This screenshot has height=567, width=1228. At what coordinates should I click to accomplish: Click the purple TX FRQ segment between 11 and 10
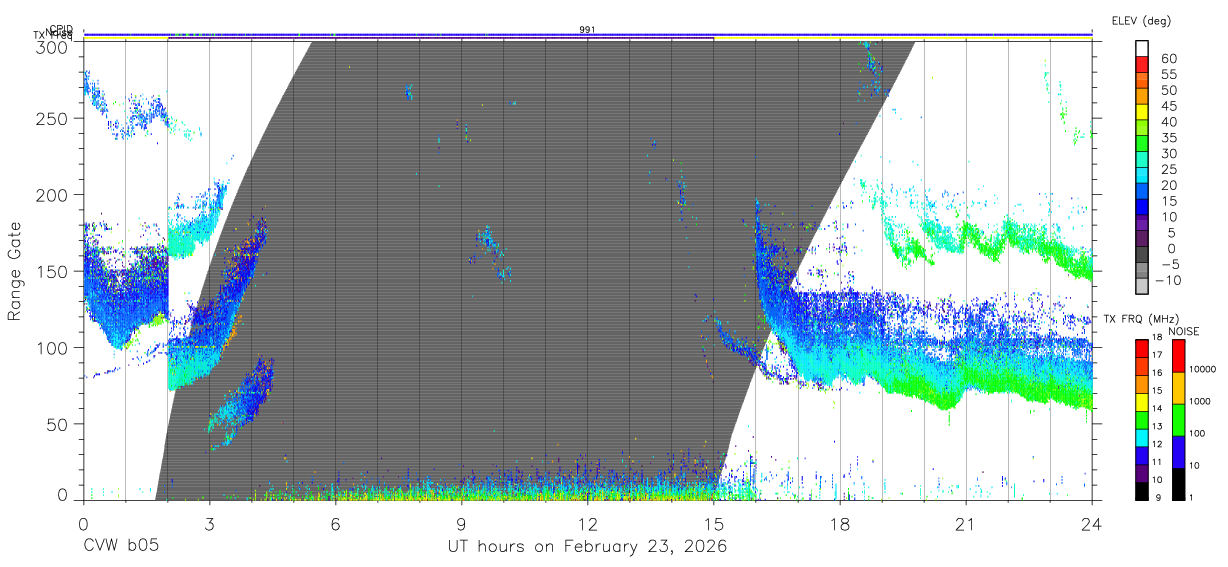pyautogui.click(x=1141, y=472)
